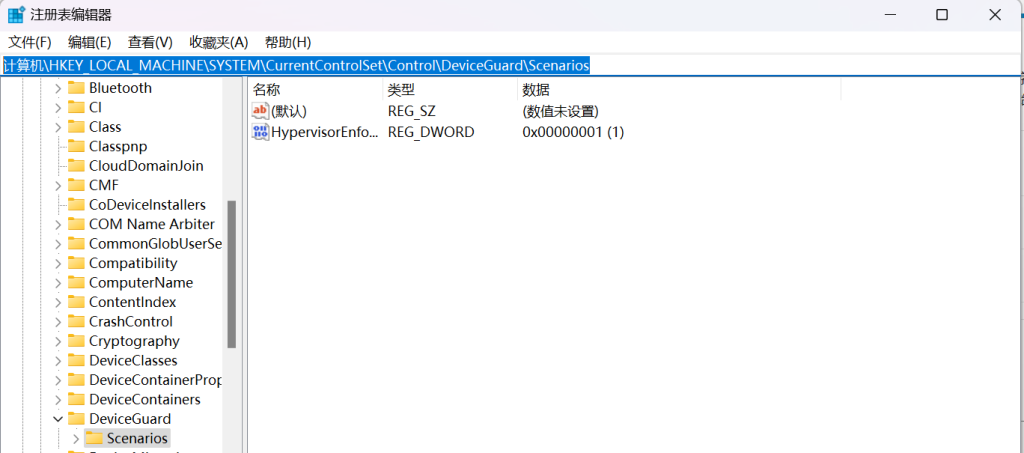
Task: Sort values by the 类型 column header
Action: (450, 90)
